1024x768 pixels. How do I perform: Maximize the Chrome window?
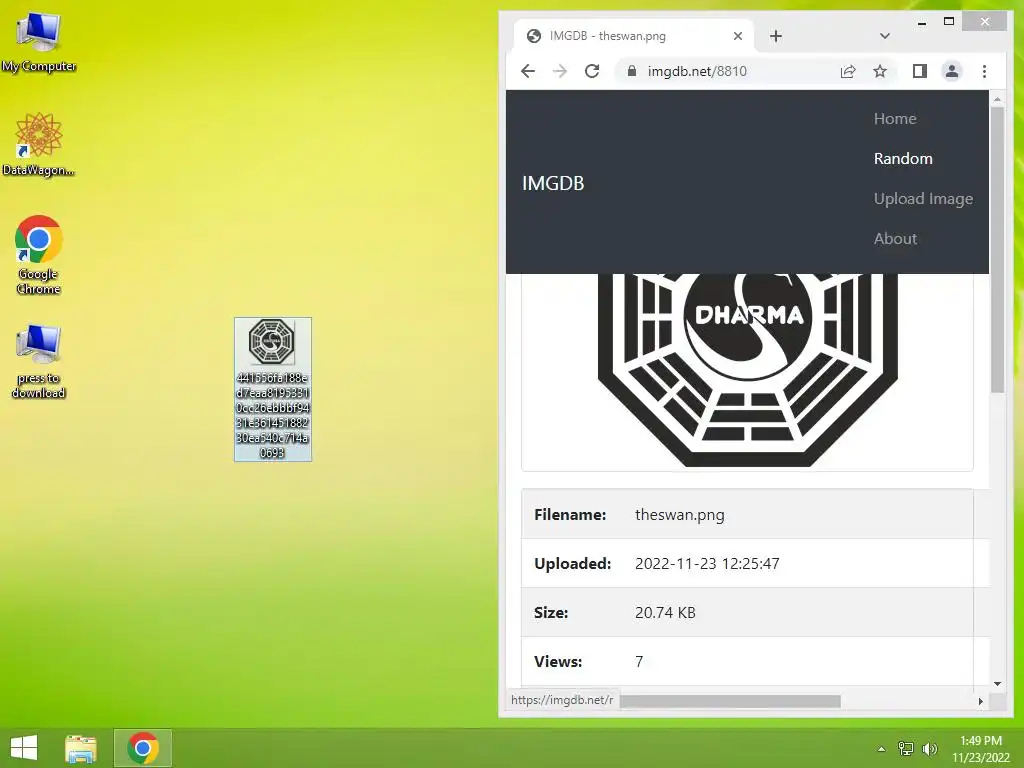click(x=949, y=22)
